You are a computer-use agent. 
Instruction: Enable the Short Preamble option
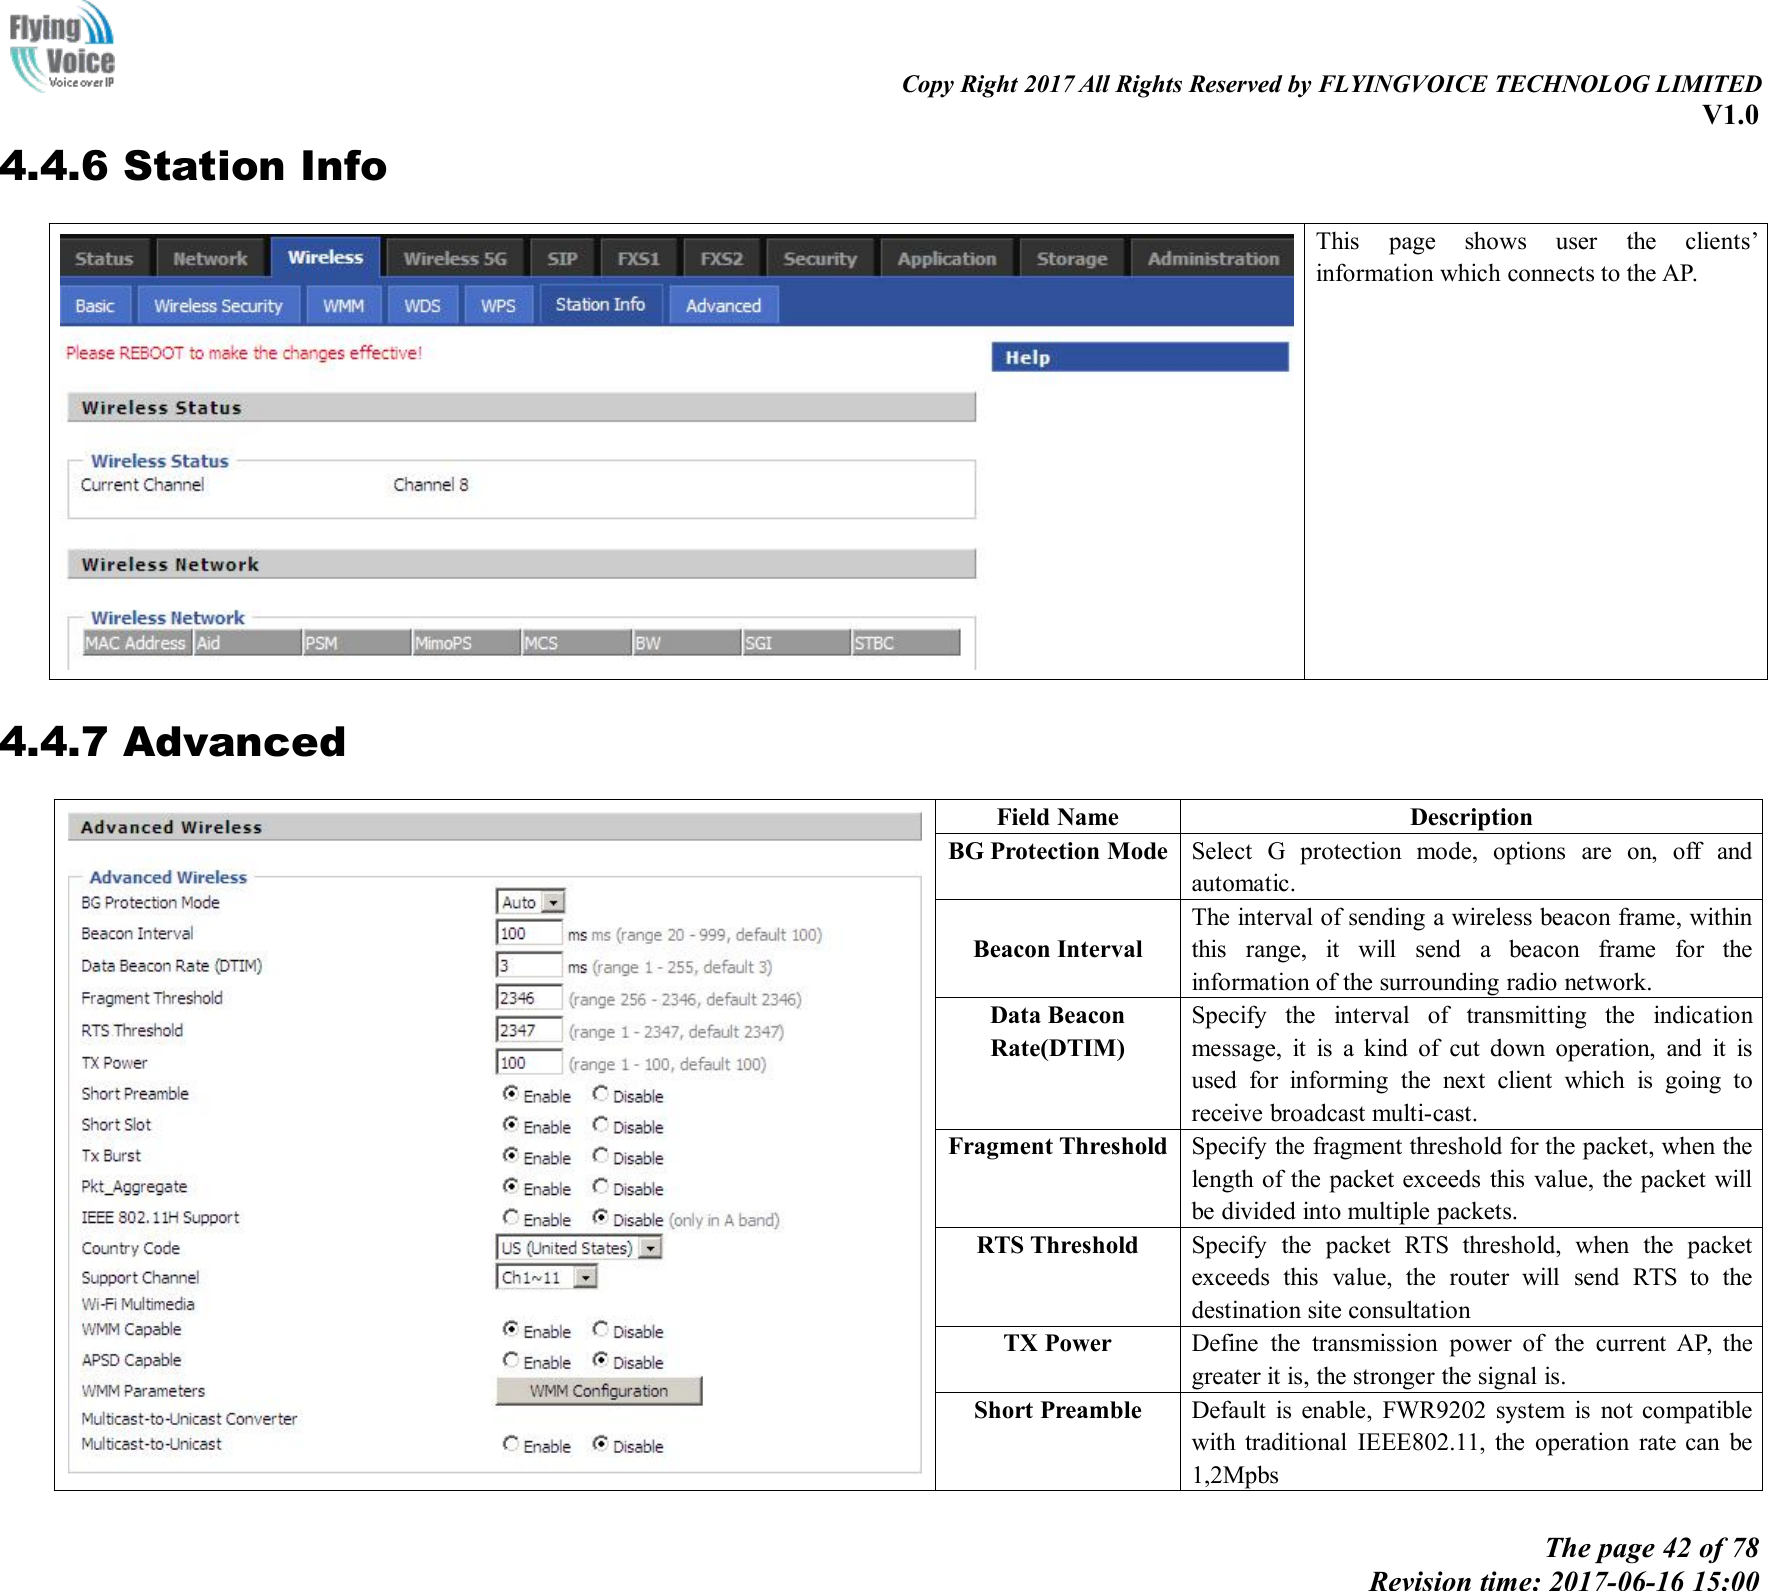tap(510, 1096)
